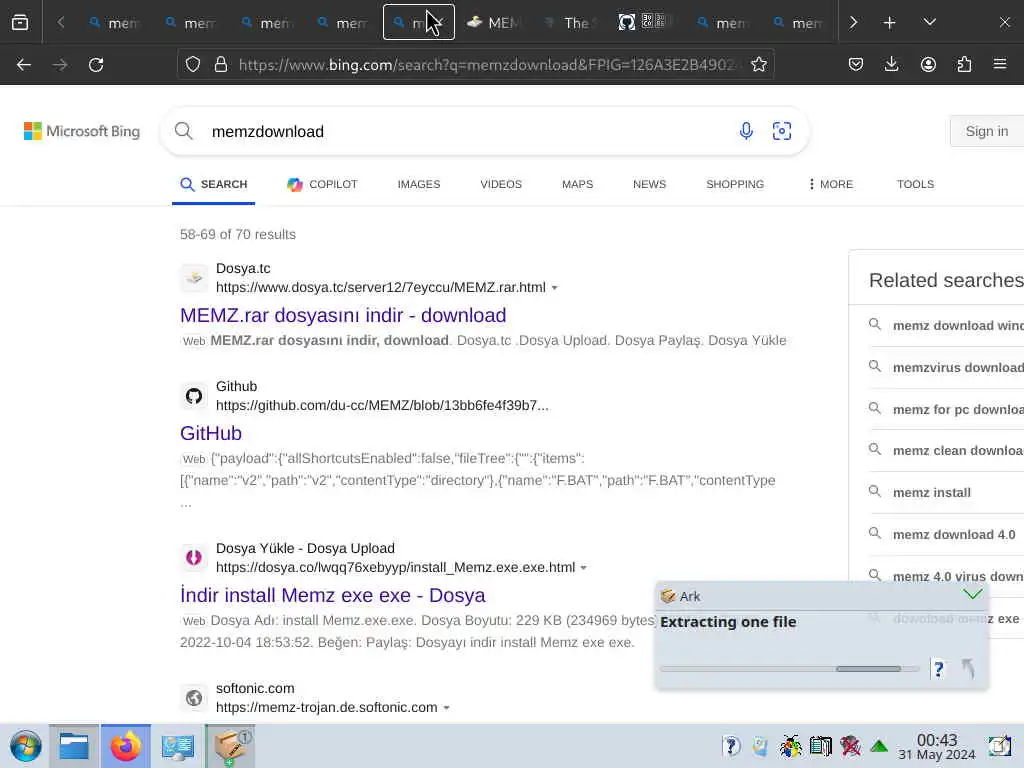Image resolution: width=1024 pixels, height=768 pixels.
Task: Open the start menu orb
Action: tap(26, 746)
